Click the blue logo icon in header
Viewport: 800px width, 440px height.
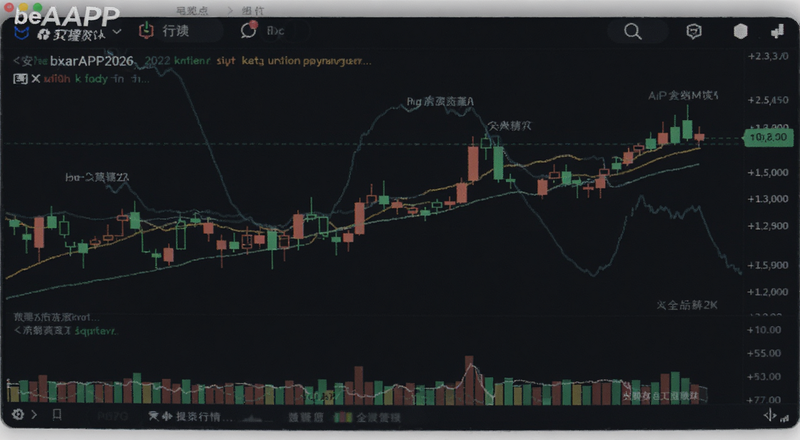[x=21, y=33]
